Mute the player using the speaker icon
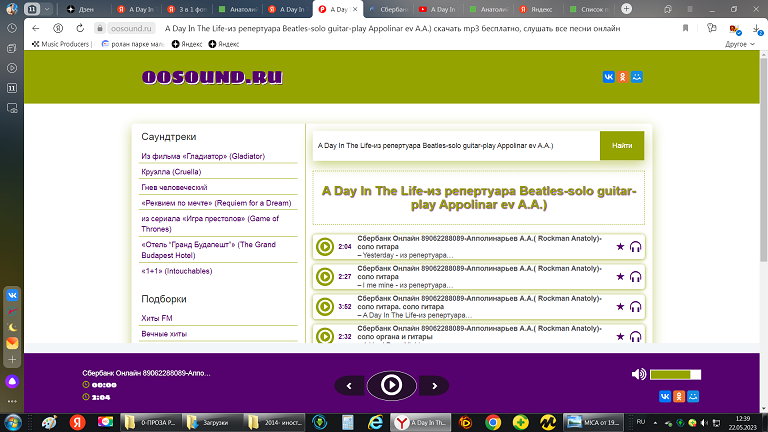 639,374
